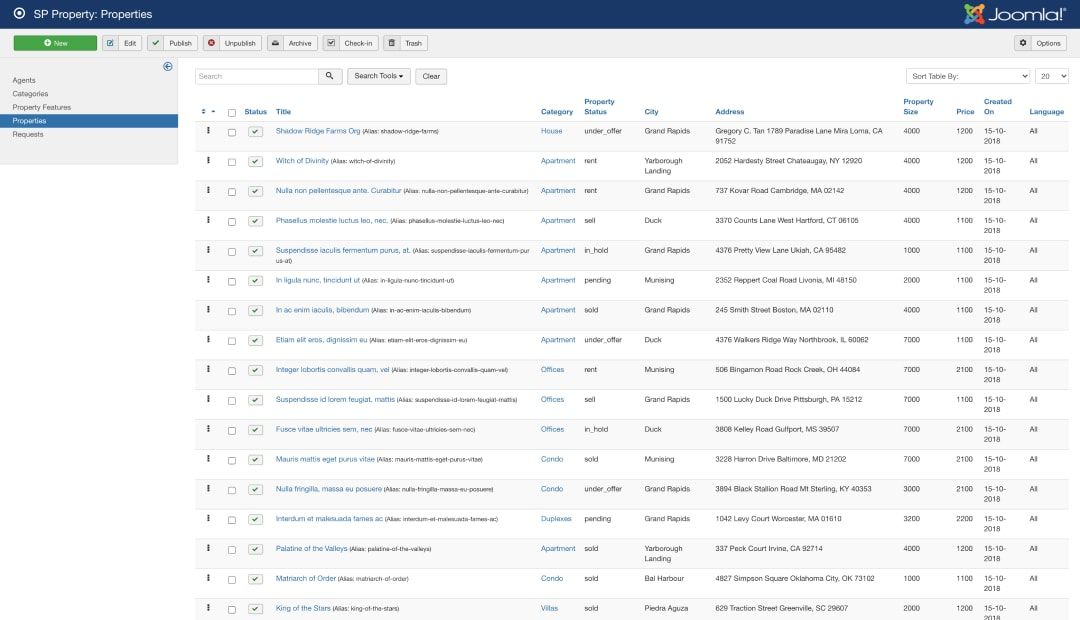Select Properties in the sidebar
The image size is (1080, 620).
89,121
